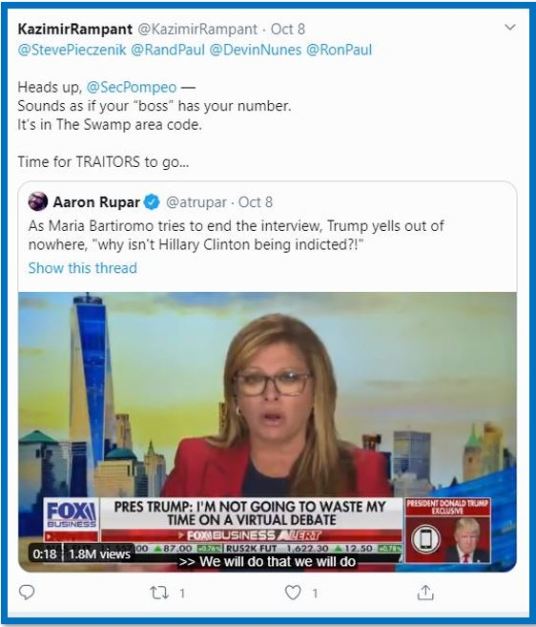Expand the tweet options chevron

[510, 27]
